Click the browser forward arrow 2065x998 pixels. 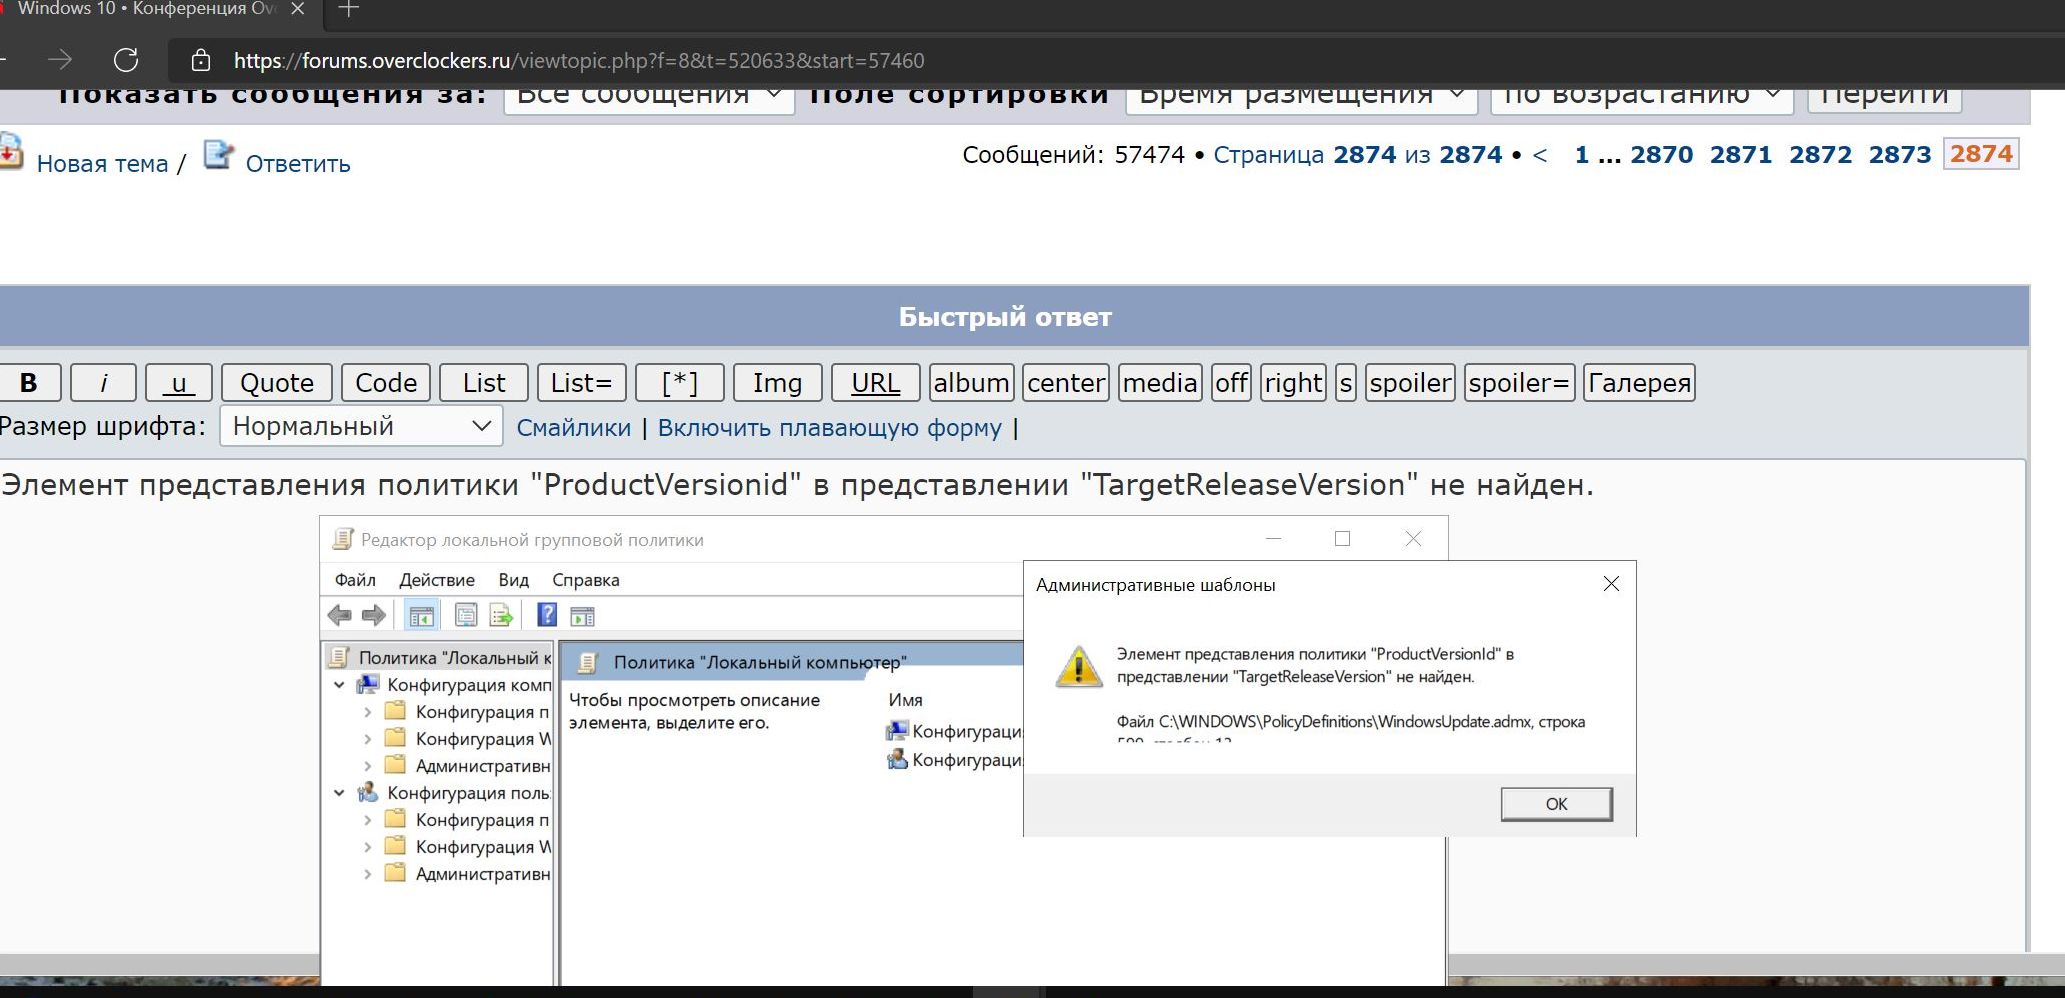pos(60,60)
